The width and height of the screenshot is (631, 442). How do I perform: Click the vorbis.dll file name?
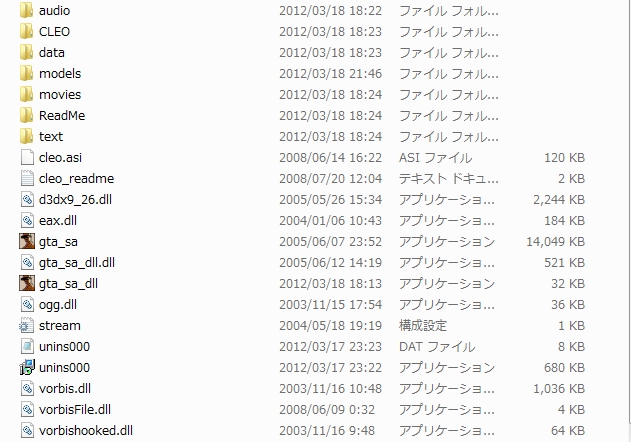(65, 388)
